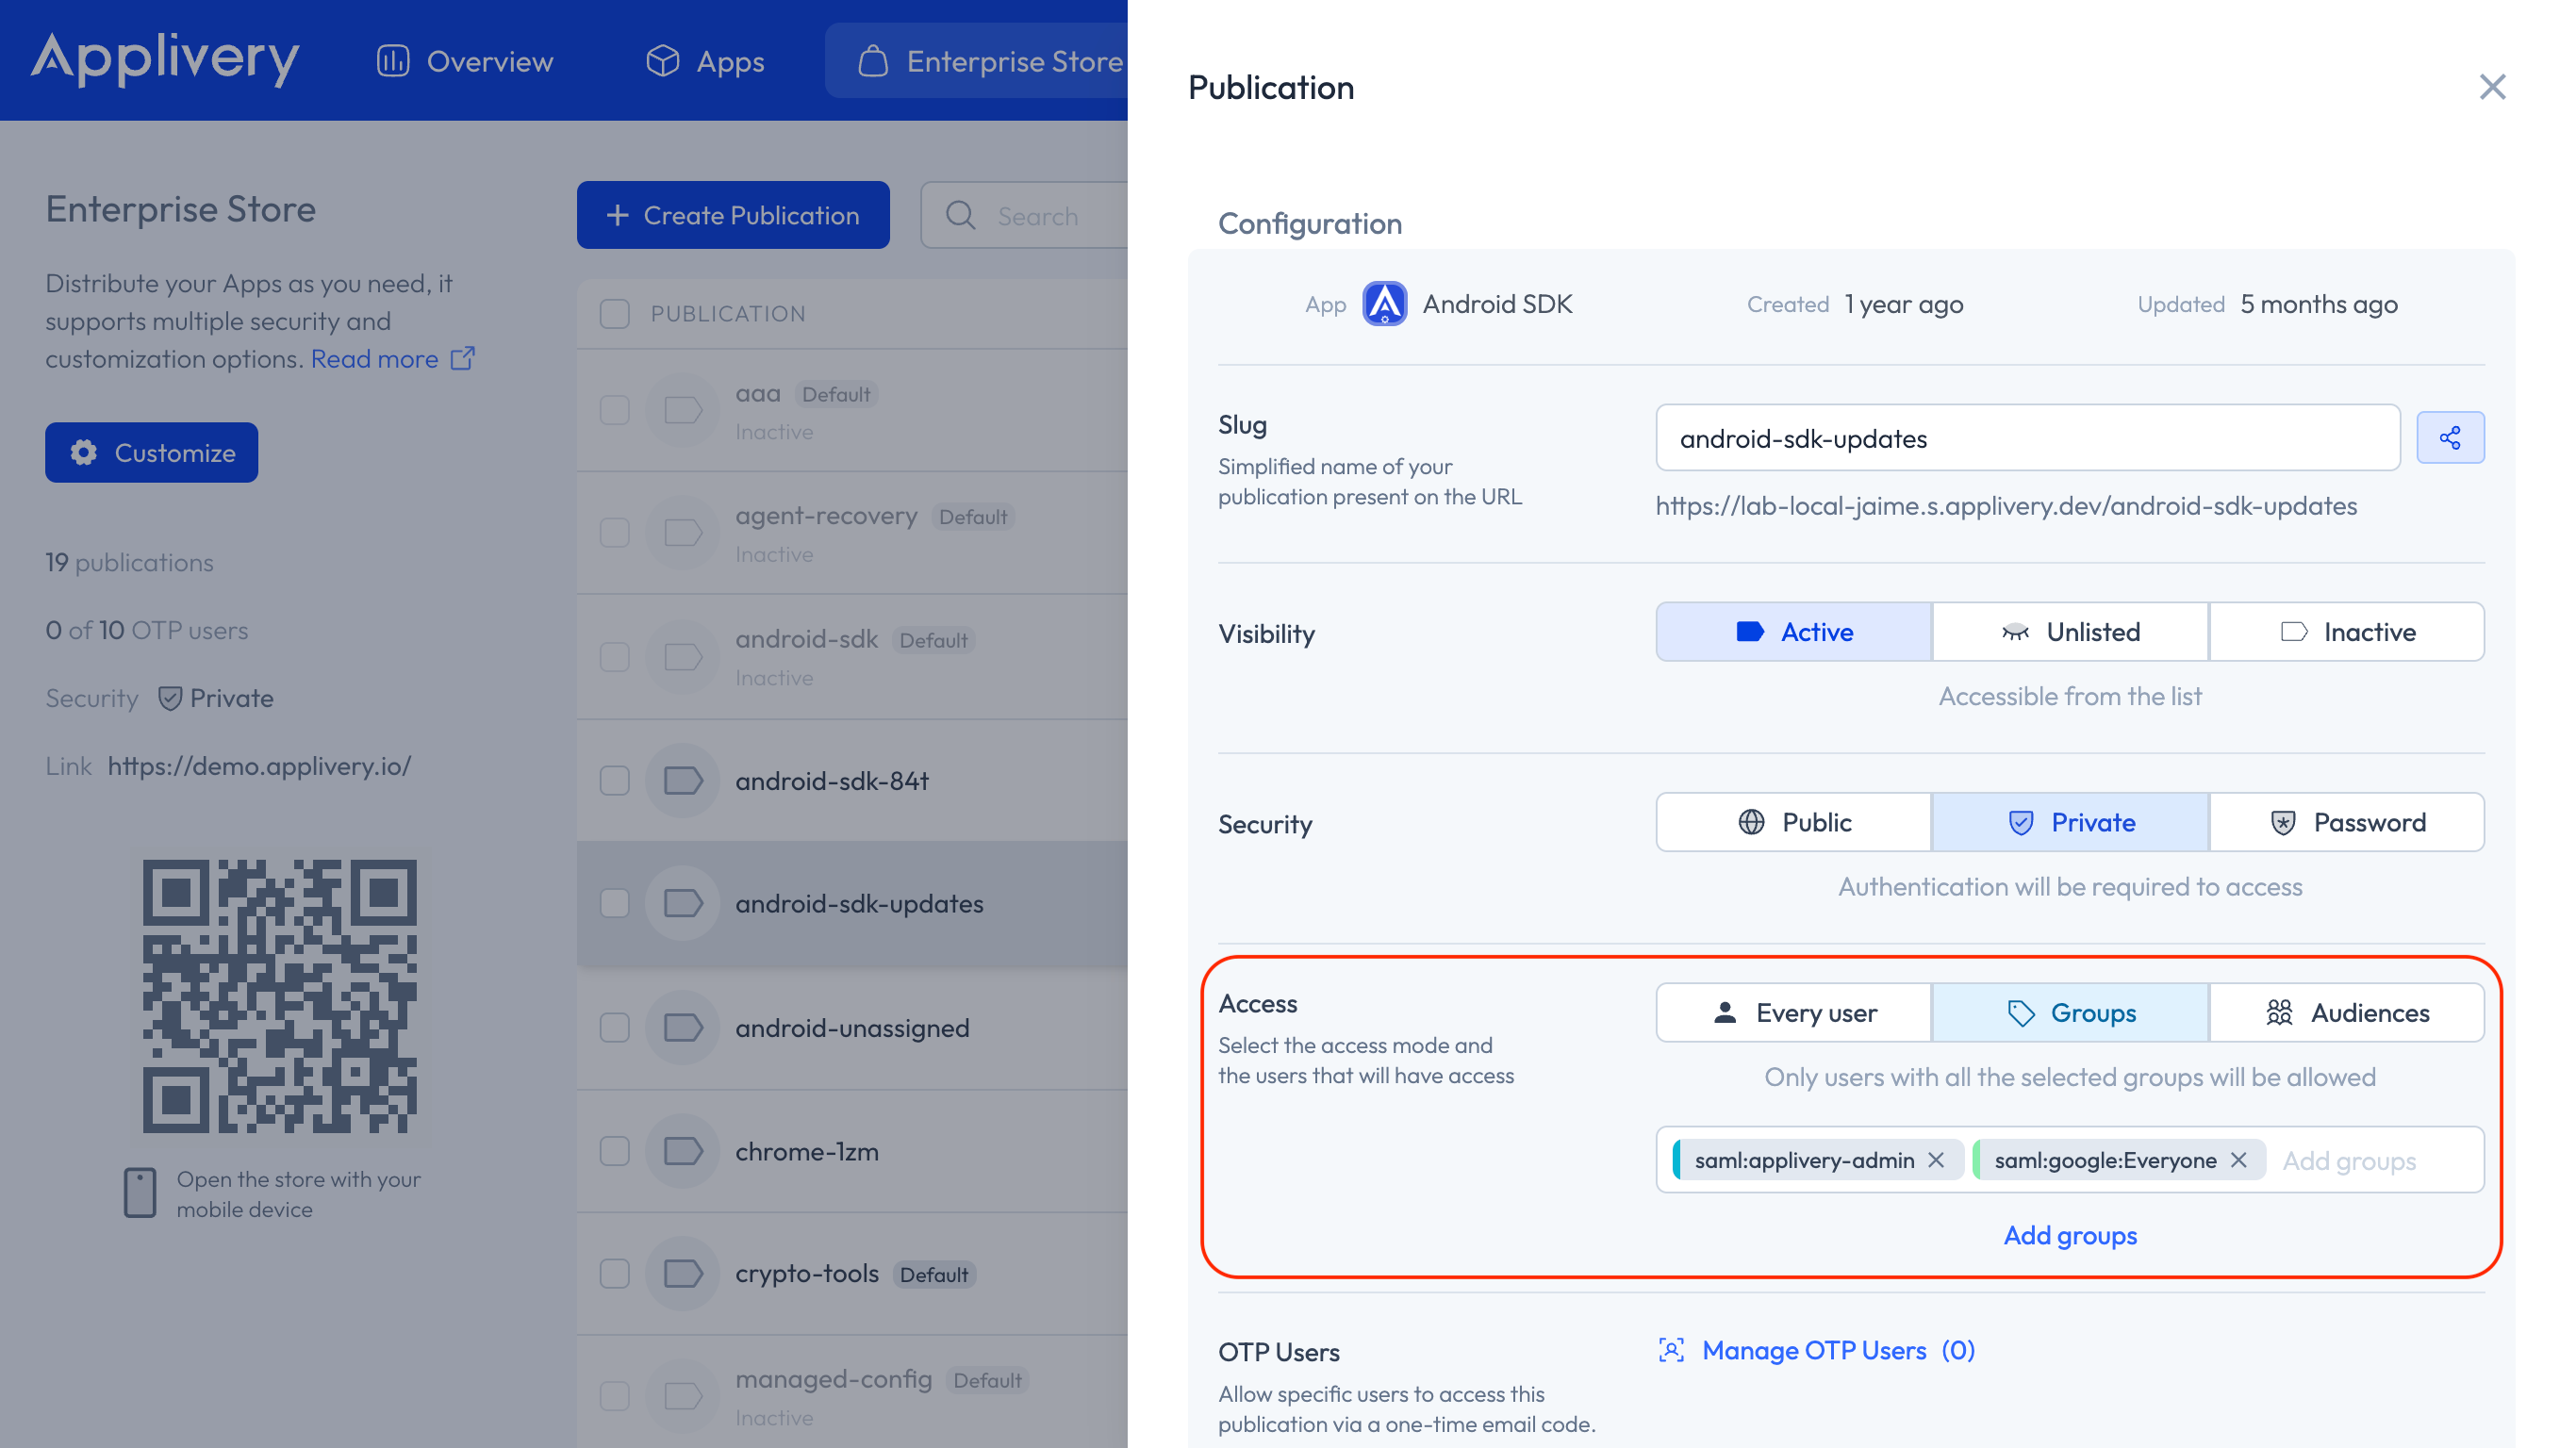Screen dimensions: 2576x1448
Task: Remove the saml:google:Everyone group tag
Action: 2240,1160
